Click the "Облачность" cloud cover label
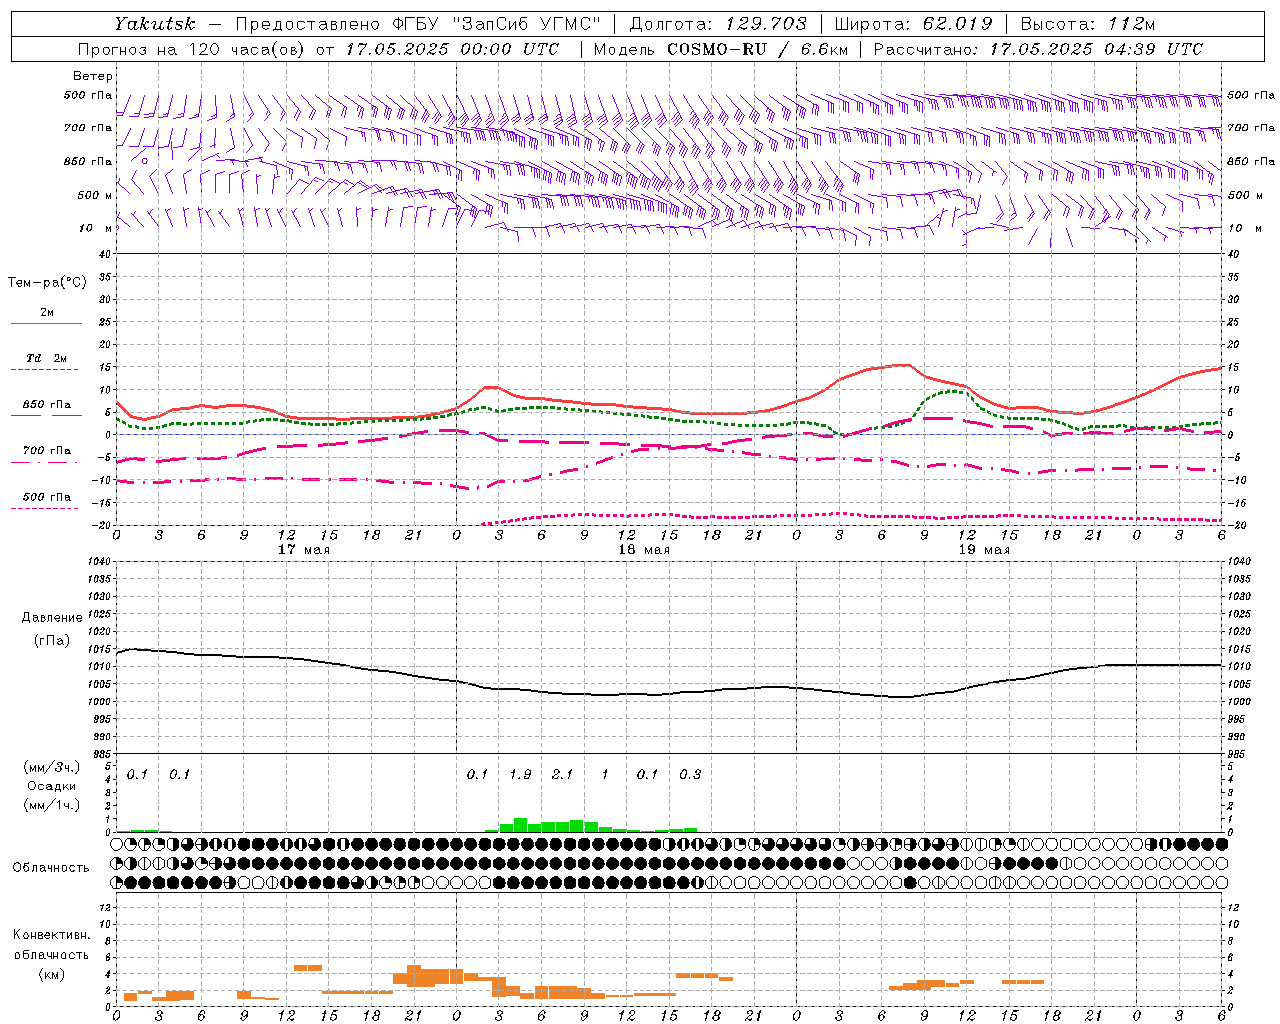Screen dimensions: 1280x1024 coord(51,868)
